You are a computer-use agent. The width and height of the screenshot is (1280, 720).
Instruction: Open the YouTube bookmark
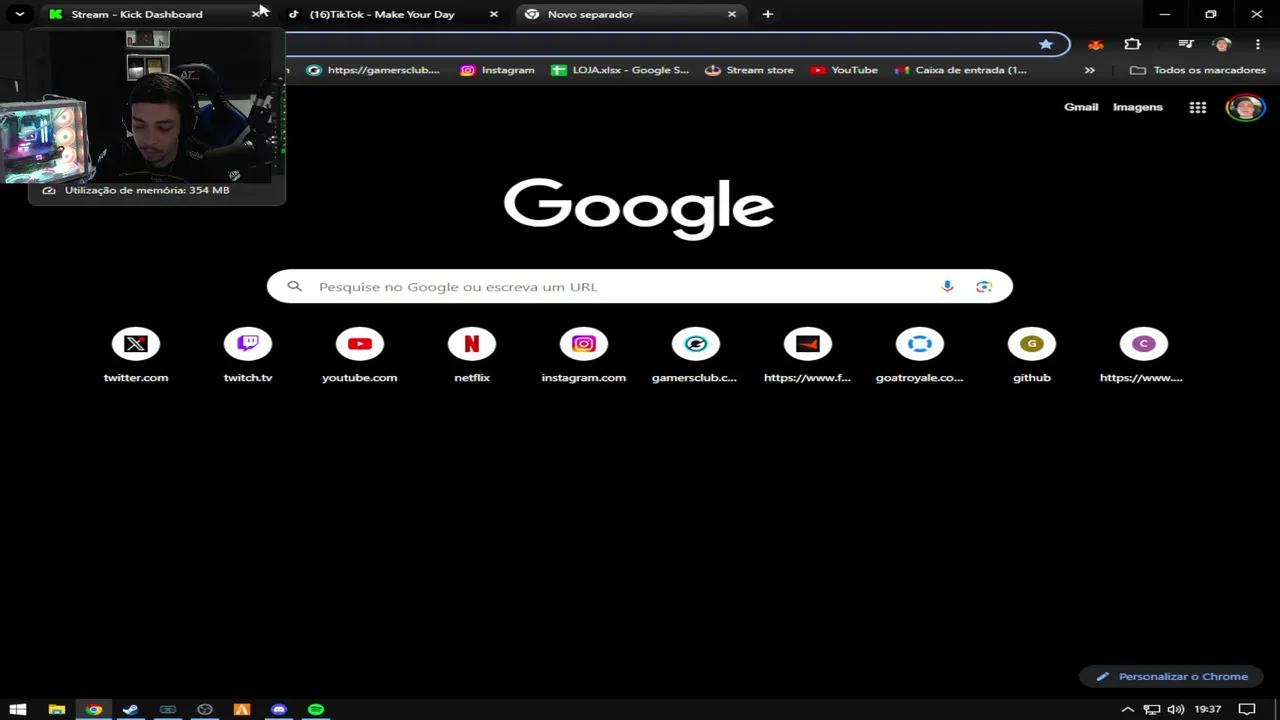pos(844,70)
